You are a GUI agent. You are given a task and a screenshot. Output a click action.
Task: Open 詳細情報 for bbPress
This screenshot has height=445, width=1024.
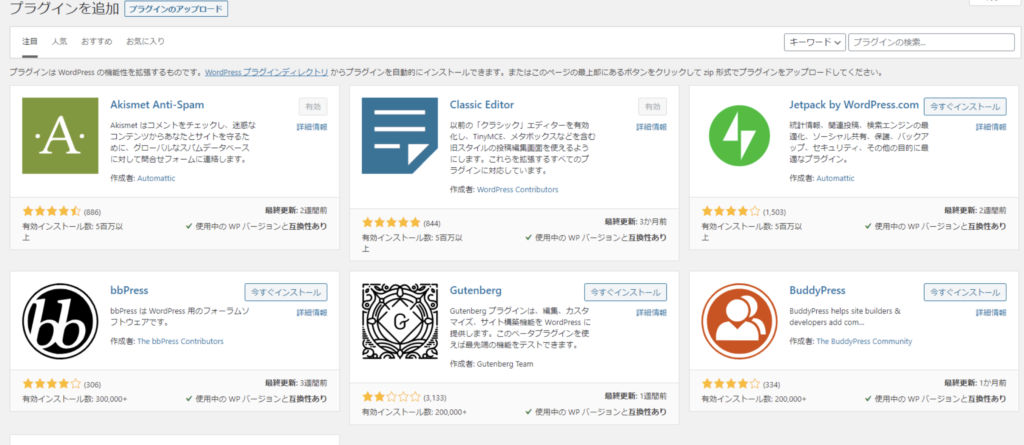312,312
